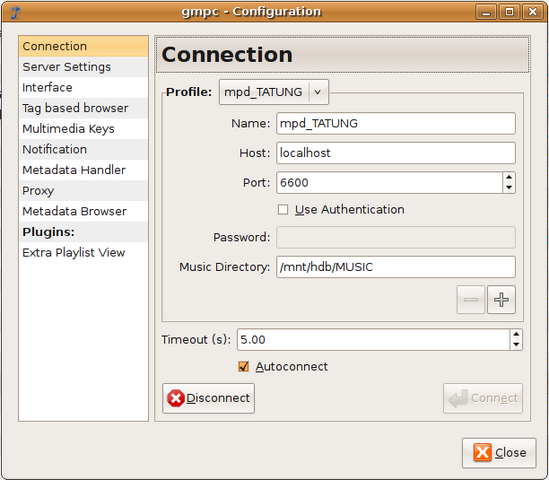Close the configuration dialog with Close button
Viewport: 549px width, 480px height.
(499, 453)
